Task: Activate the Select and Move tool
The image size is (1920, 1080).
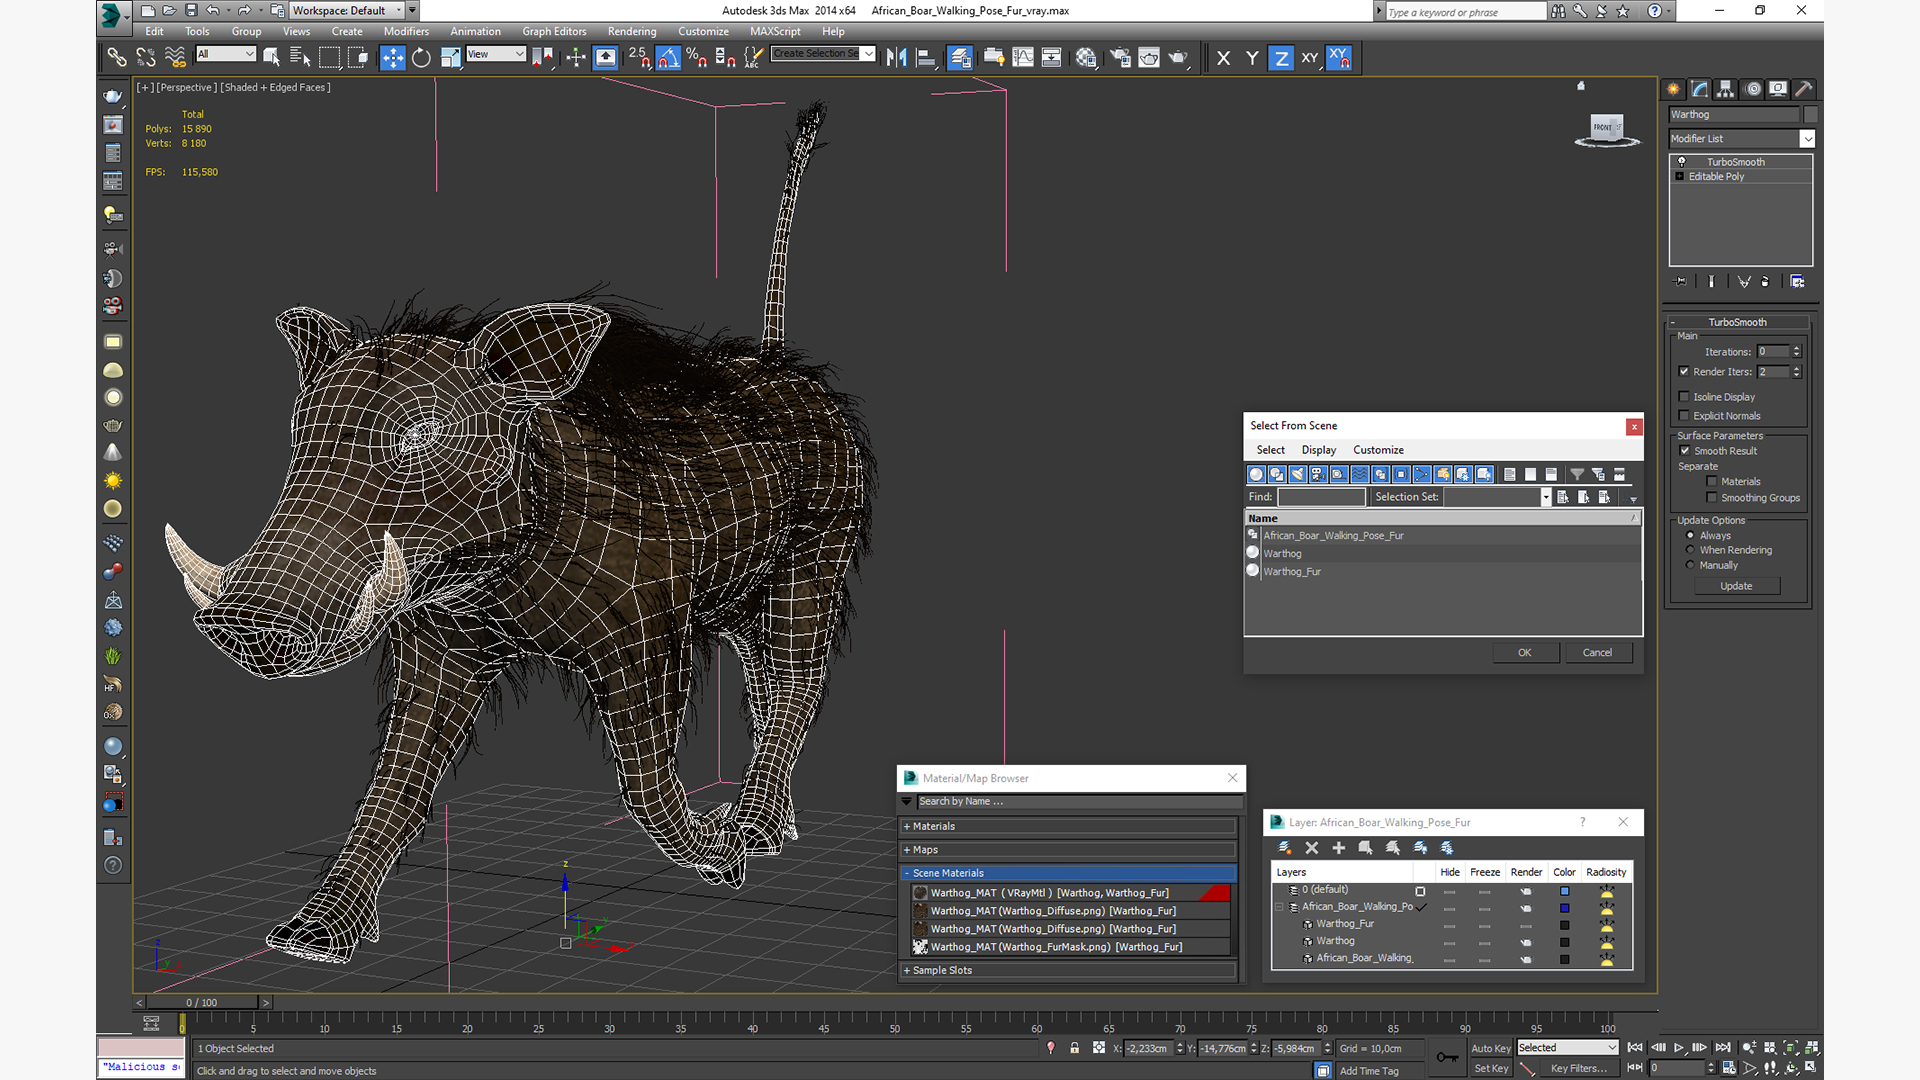Action: click(392, 58)
